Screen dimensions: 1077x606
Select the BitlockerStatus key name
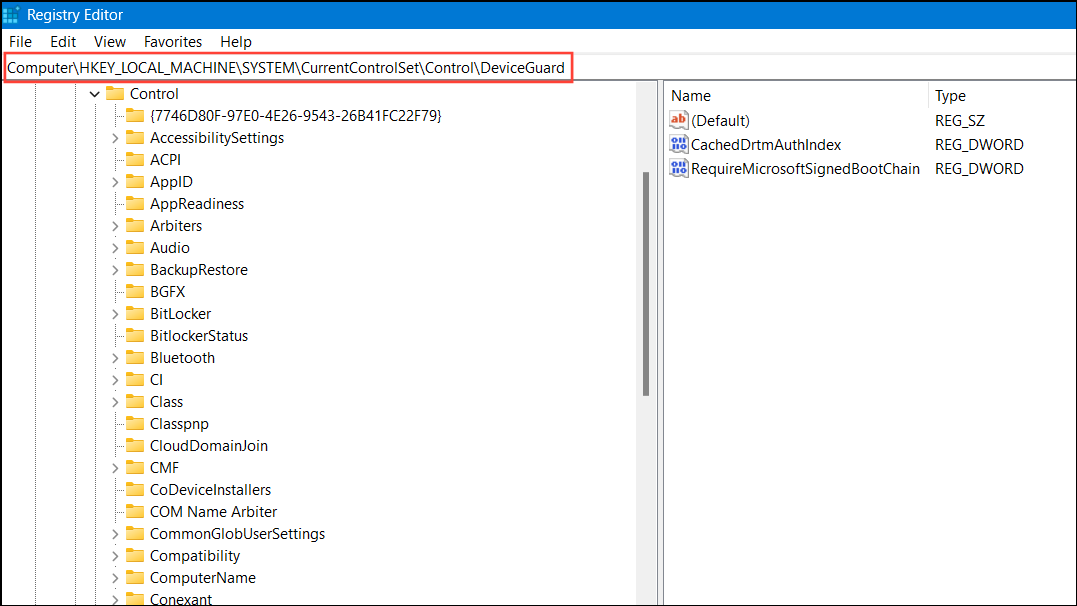click(x=199, y=336)
